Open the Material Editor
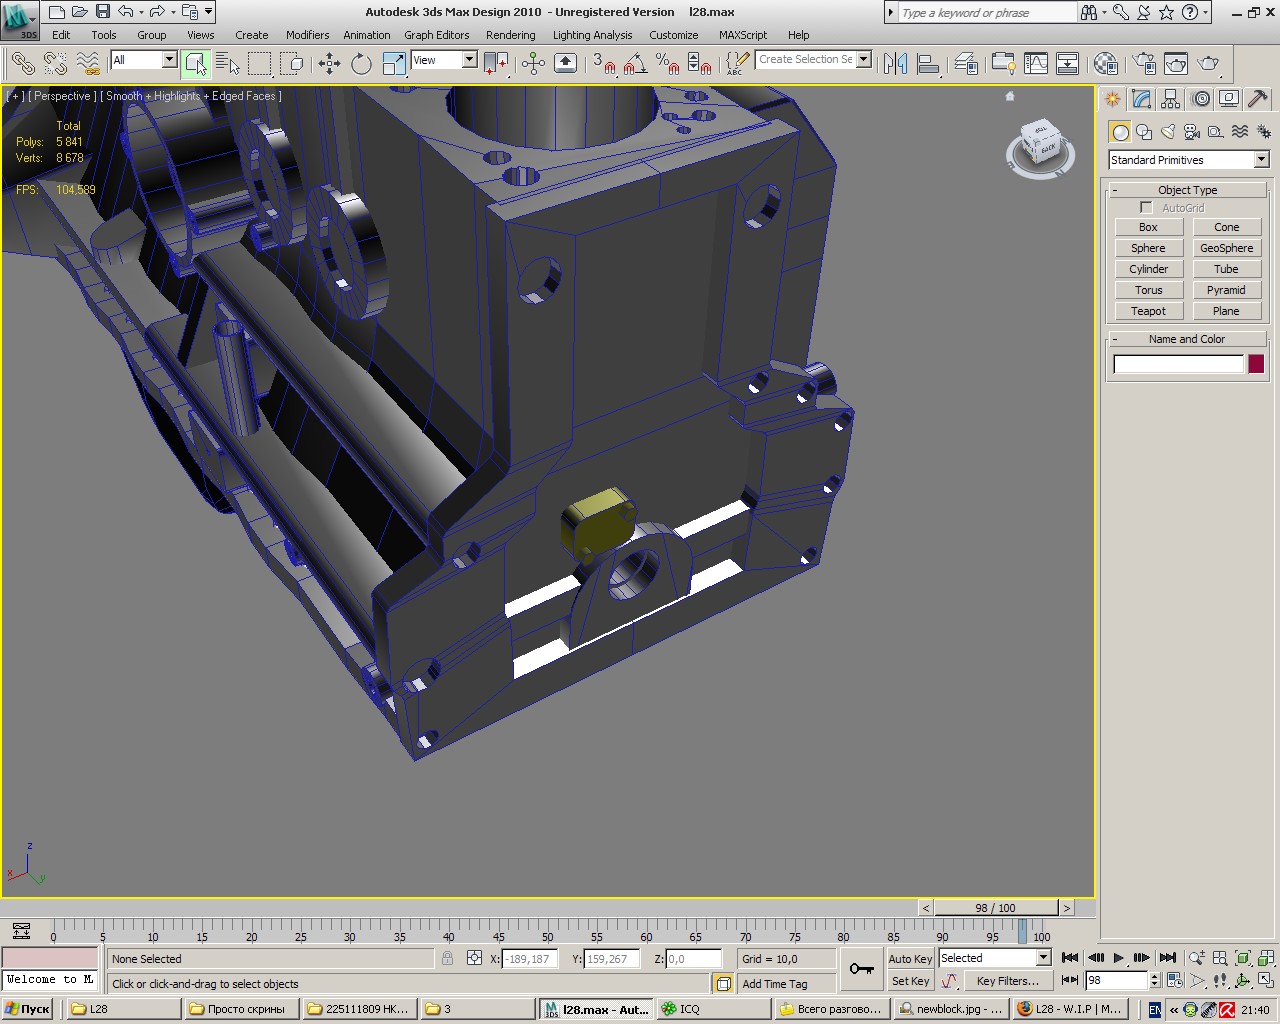Viewport: 1280px width, 1024px height. pos(1105,64)
